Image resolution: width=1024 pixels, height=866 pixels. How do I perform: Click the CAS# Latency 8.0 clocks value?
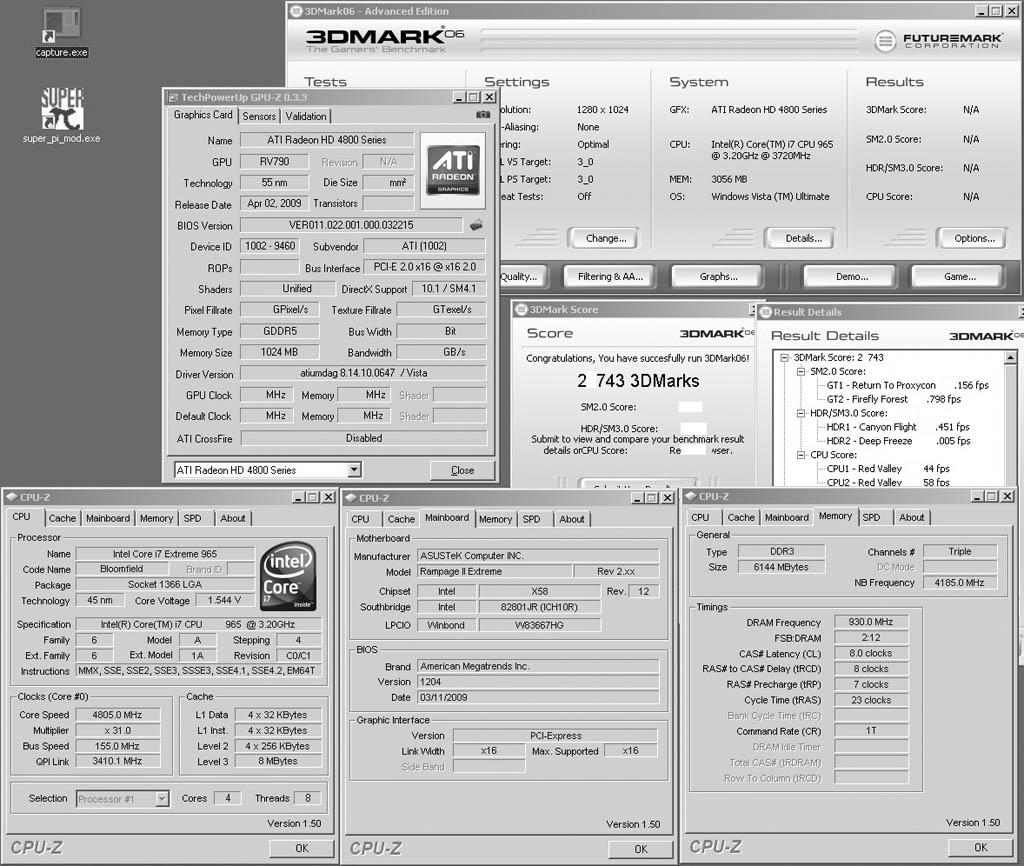pos(871,653)
